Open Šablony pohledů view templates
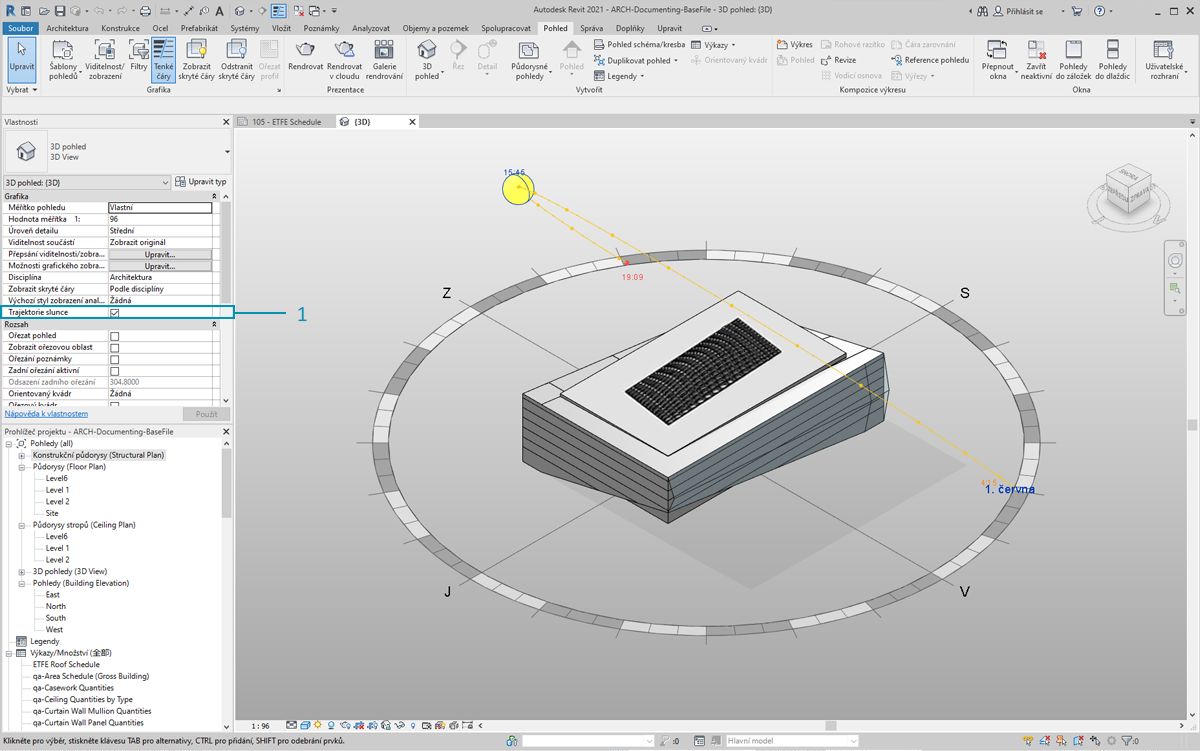This screenshot has width=1200, height=751. click(63, 59)
